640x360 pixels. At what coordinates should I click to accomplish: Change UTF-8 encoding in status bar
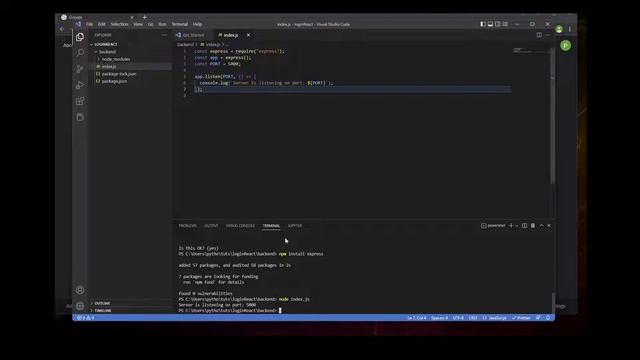pos(458,318)
